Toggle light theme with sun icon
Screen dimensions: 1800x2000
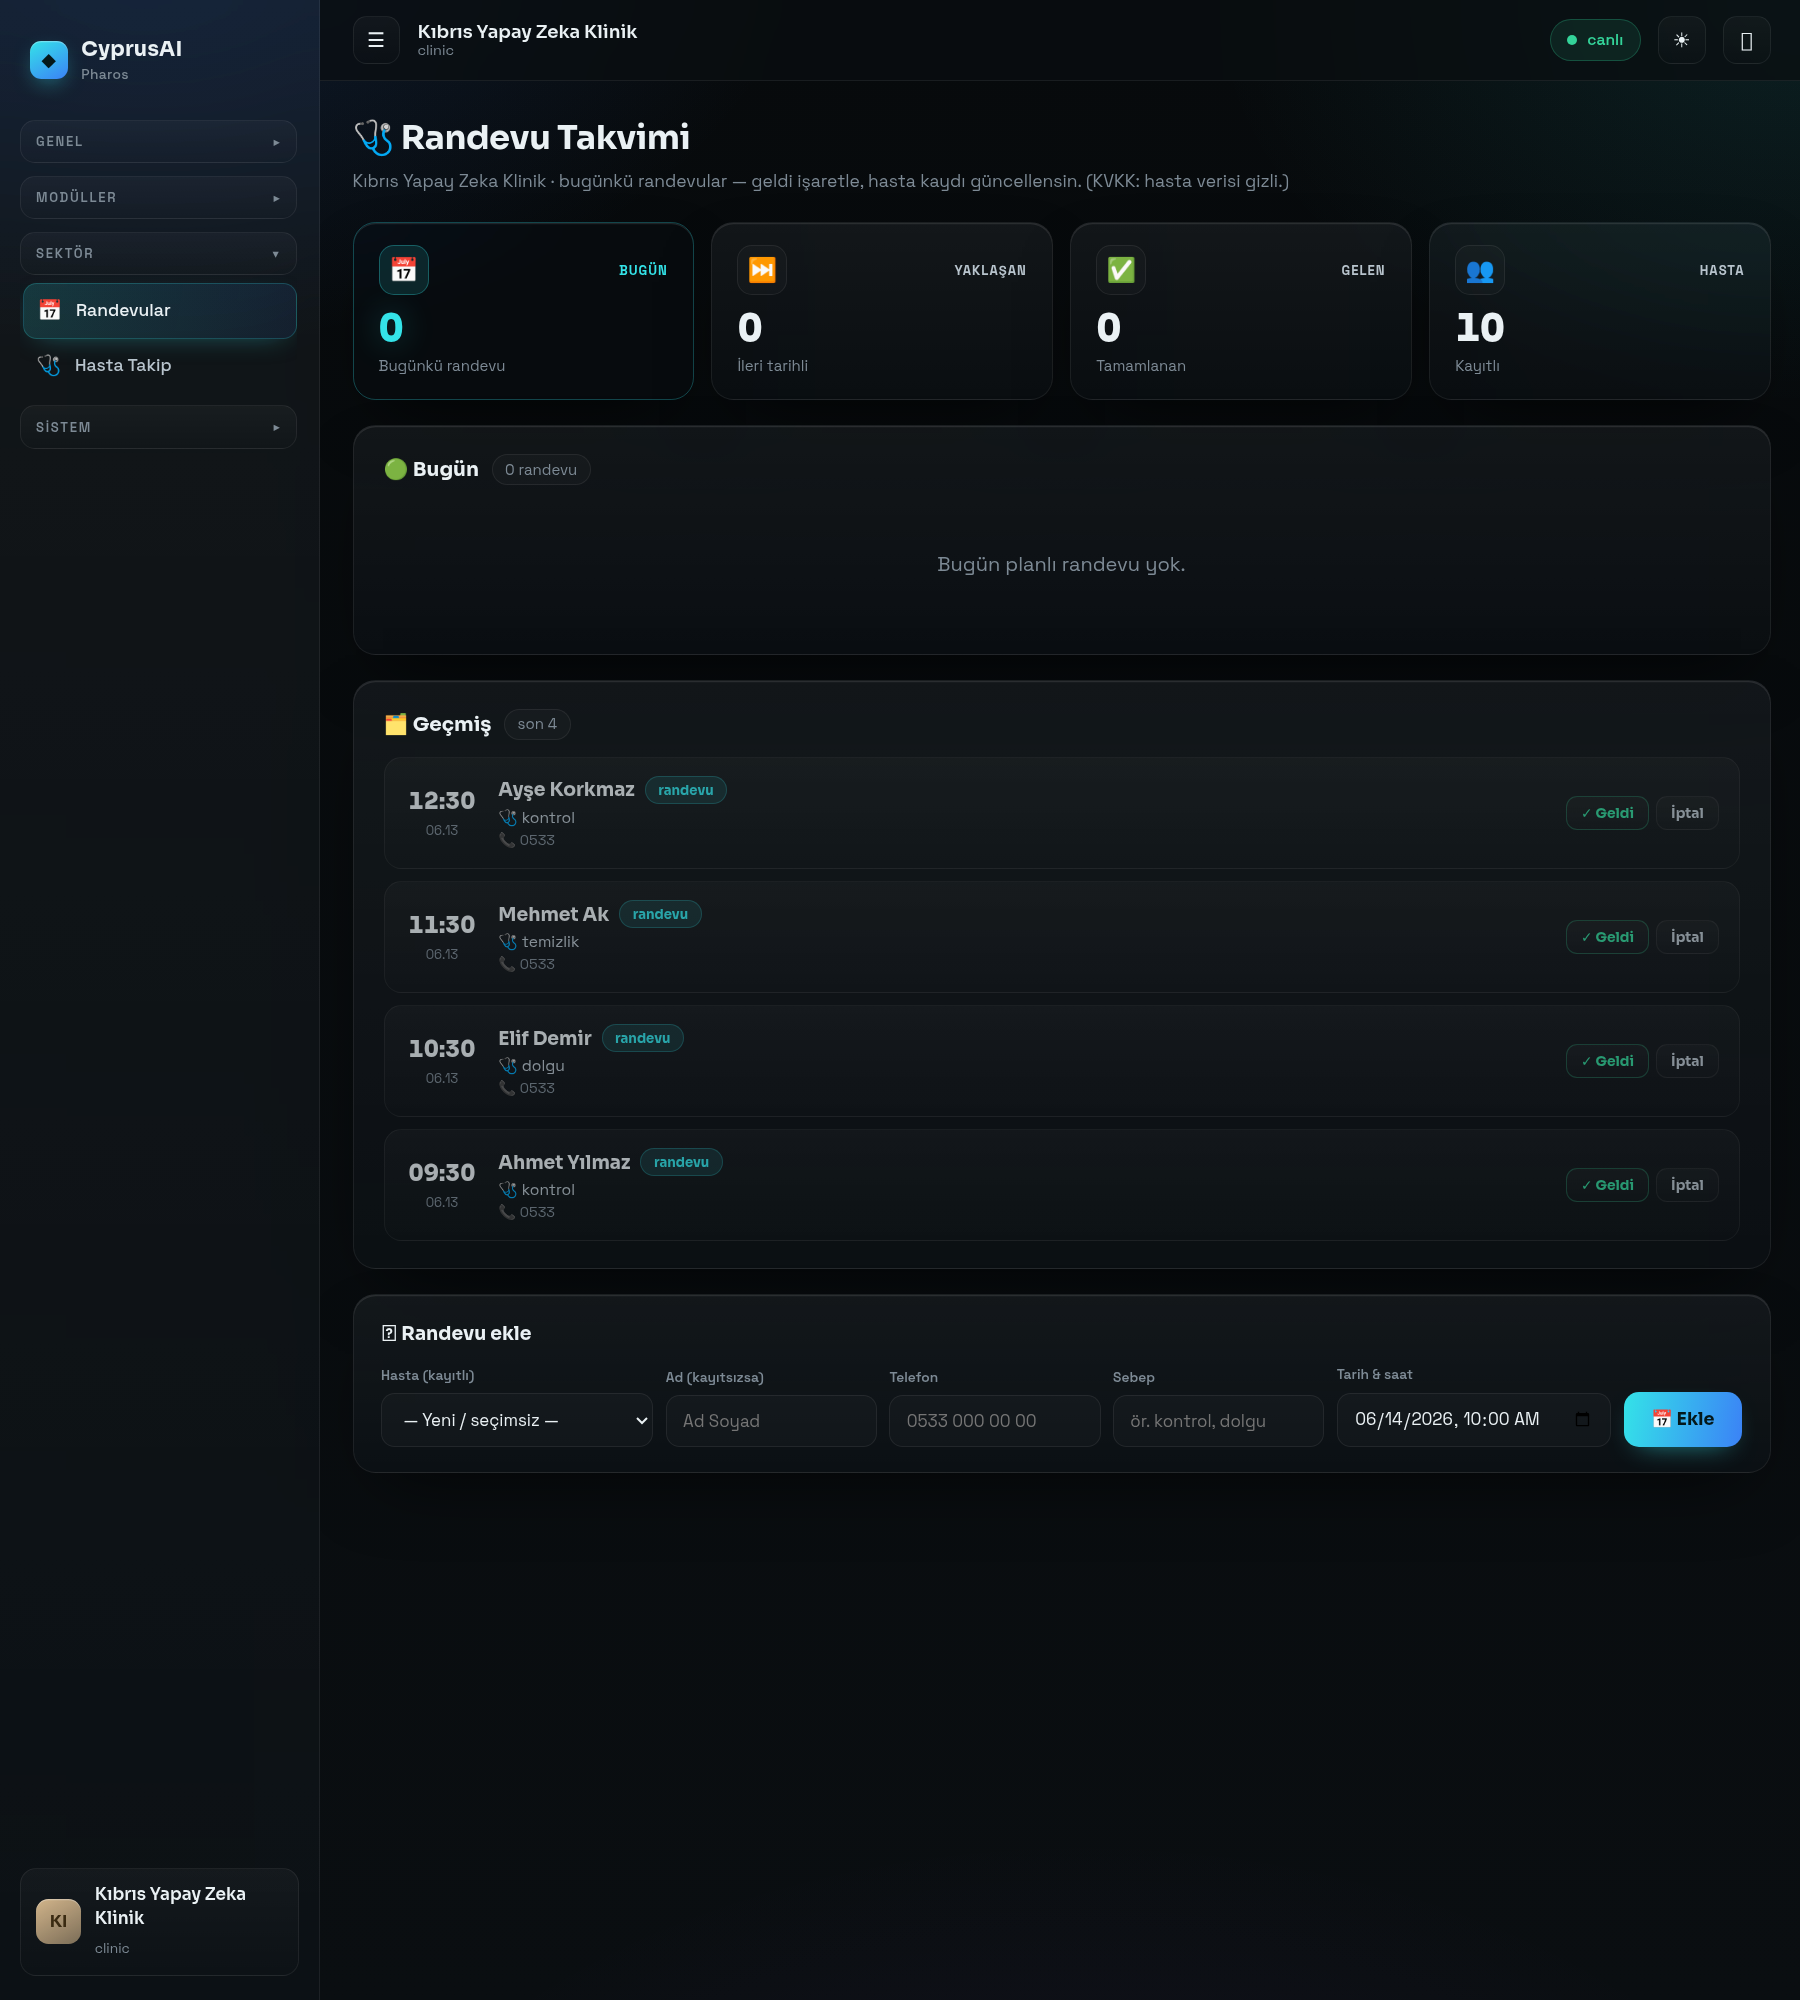coord(1681,40)
